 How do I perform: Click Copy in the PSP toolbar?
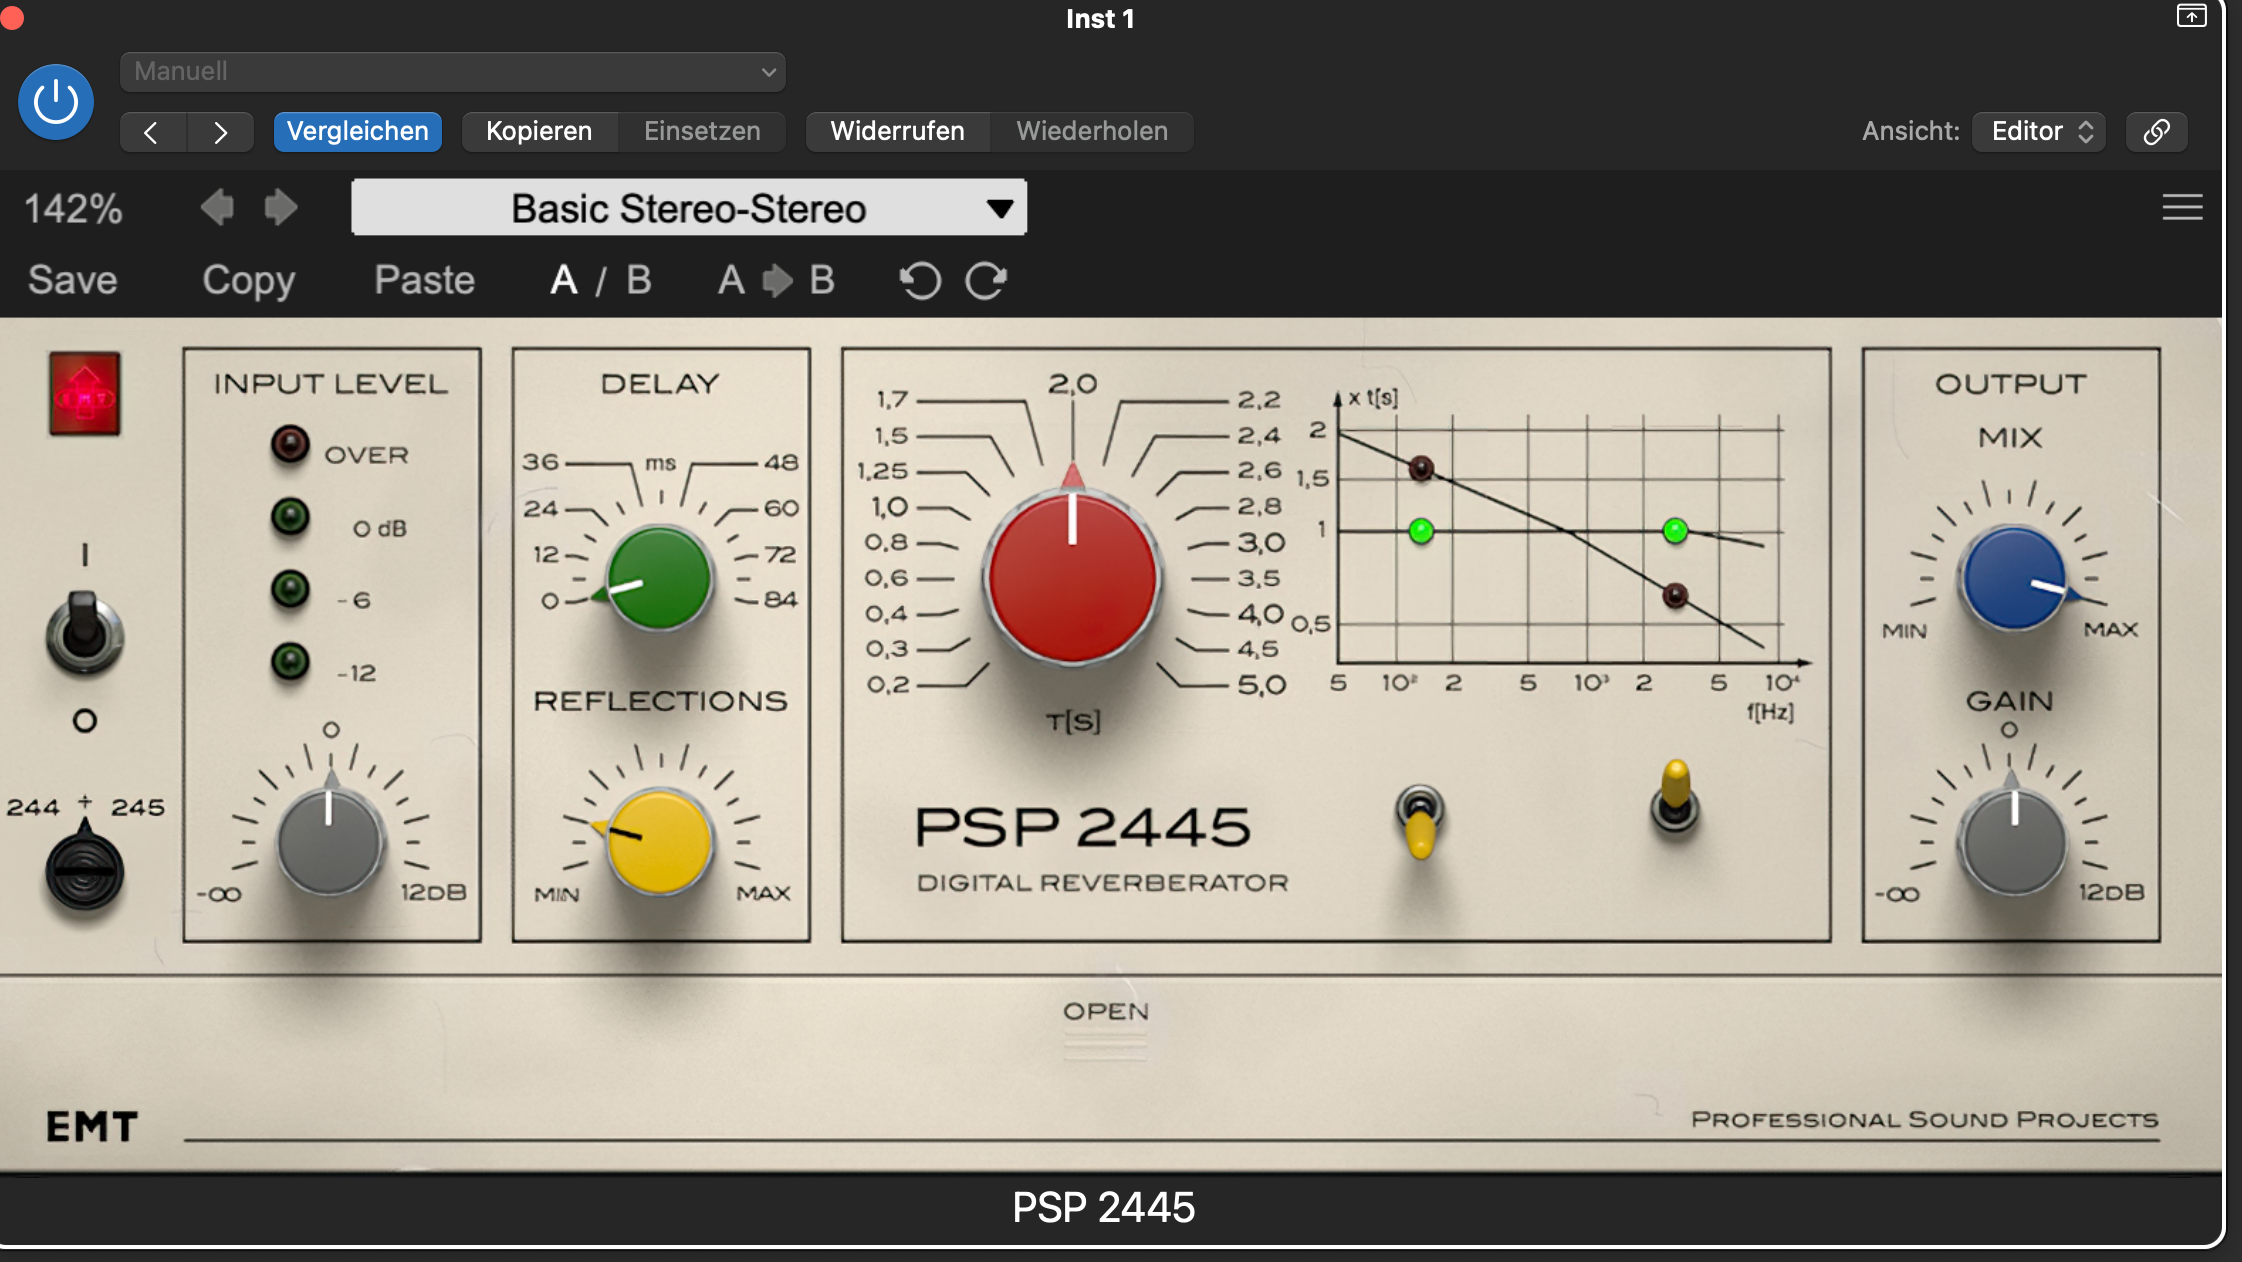[248, 280]
